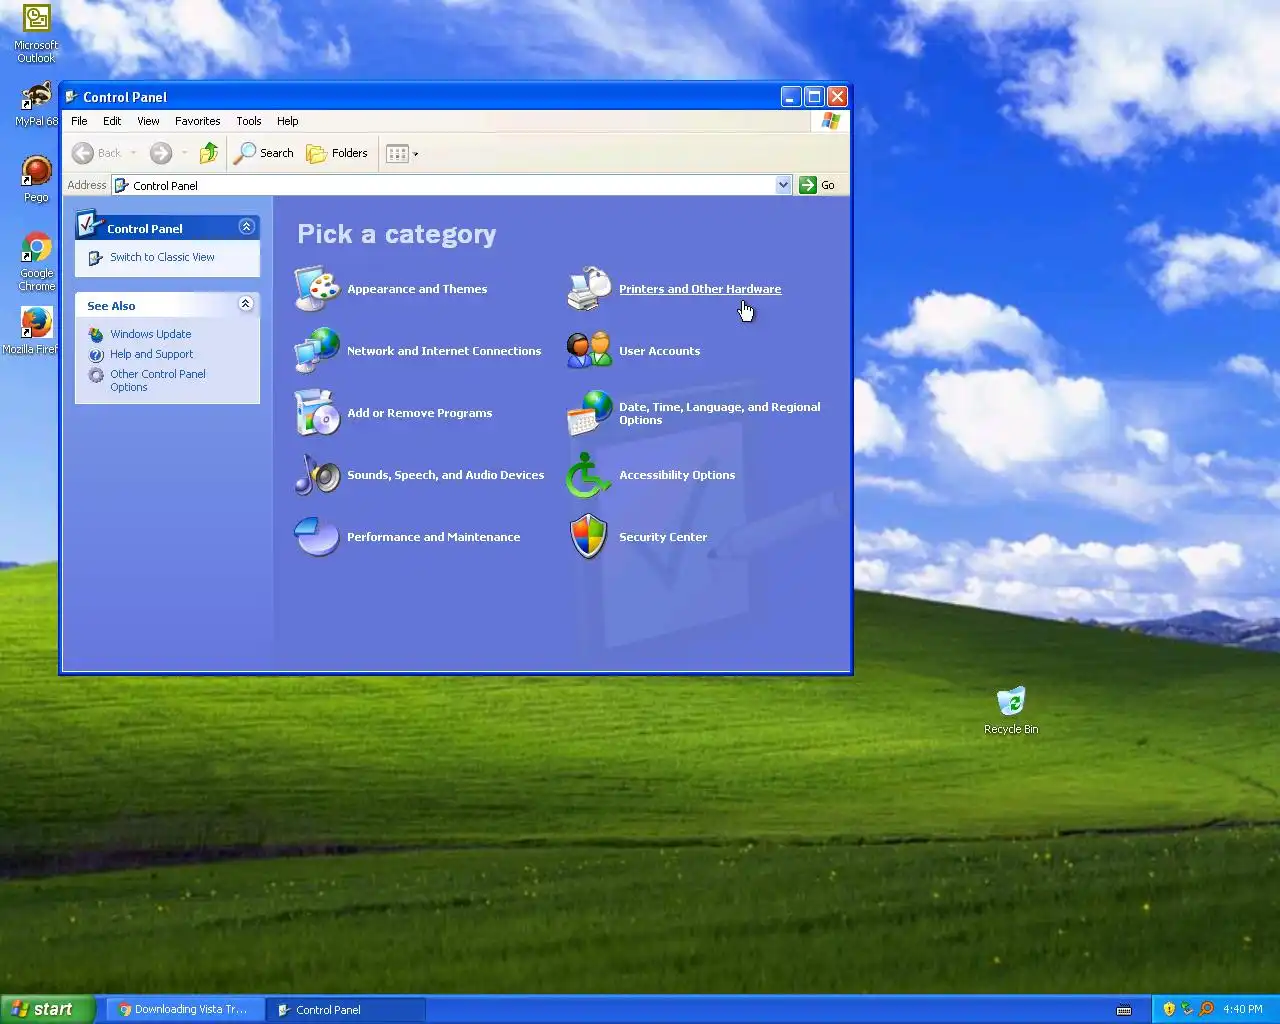Select the Pego desktop icon
Viewport: 1280px width, 1024px height.
[36, 179]
